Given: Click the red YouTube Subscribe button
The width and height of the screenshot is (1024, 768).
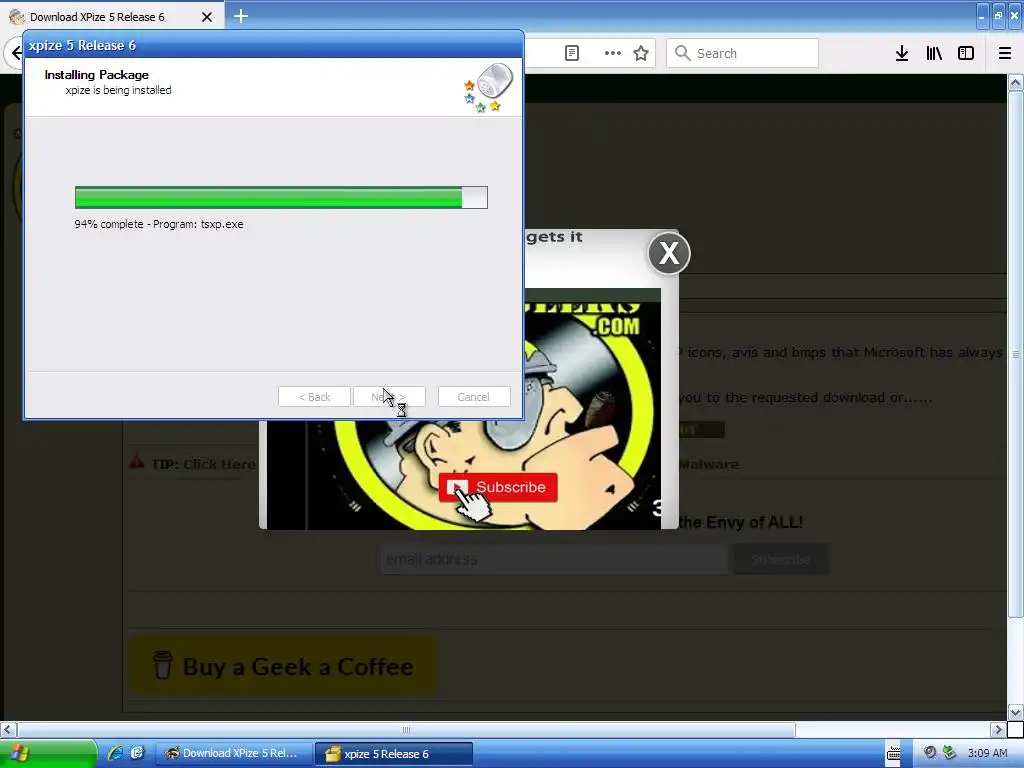Looking at the screenshot, I should click(498, 487).
